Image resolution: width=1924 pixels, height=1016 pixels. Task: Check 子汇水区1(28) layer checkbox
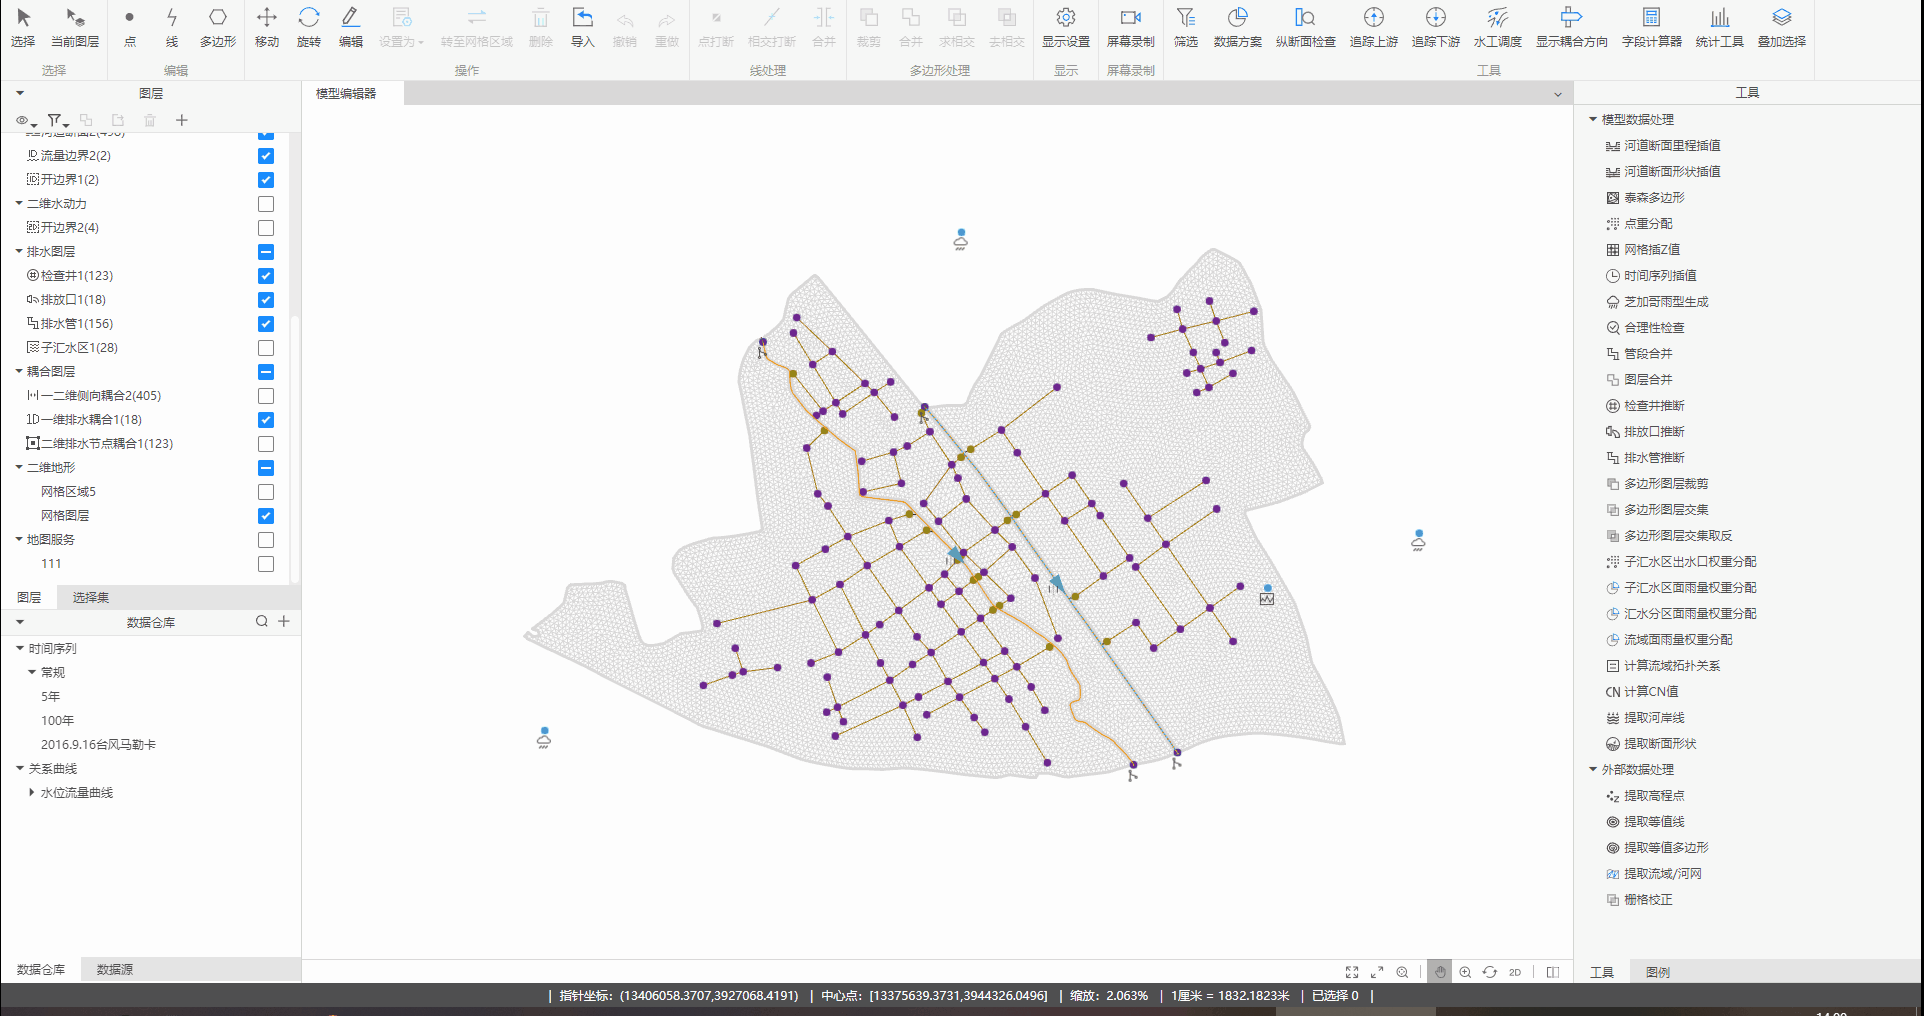pos(266,348)
